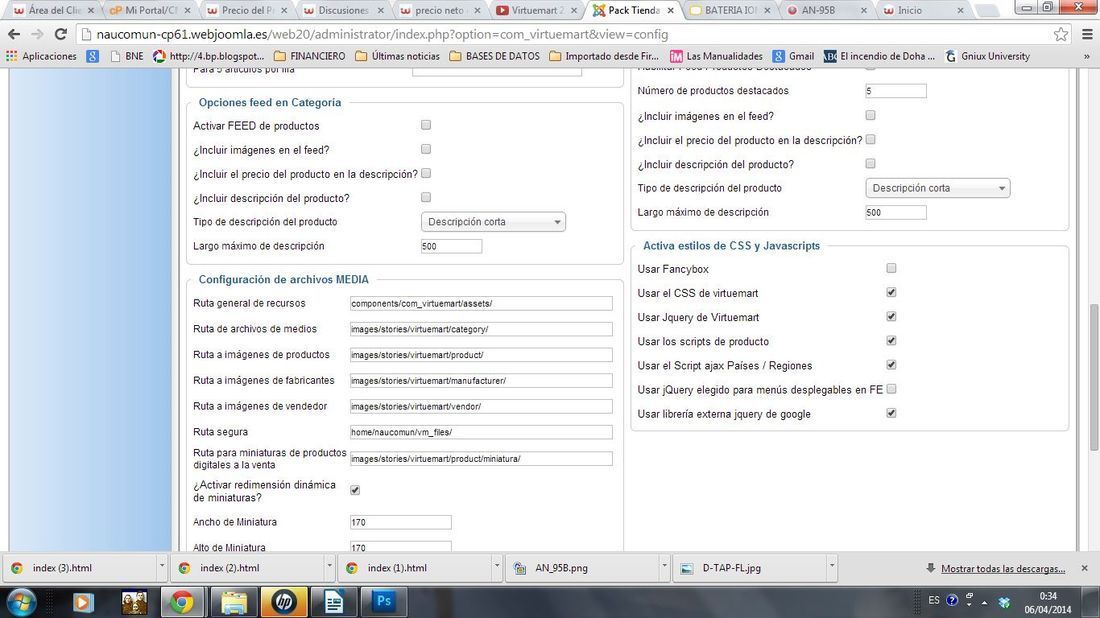This screenshot has width=1100, height=618.
Task: Uncheck Usar el CSS de virtuemart
Action: (891, 292)
